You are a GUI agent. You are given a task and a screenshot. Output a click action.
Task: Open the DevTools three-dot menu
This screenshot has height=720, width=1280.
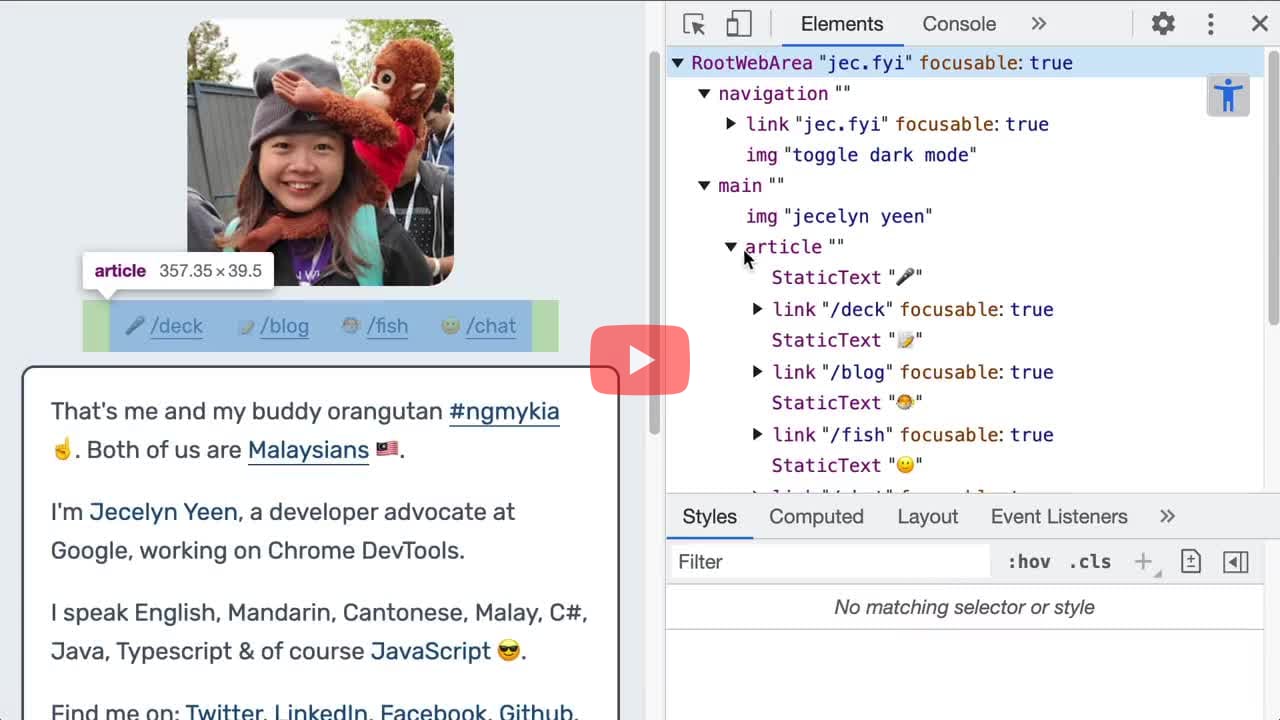(x=1211, y=24)
